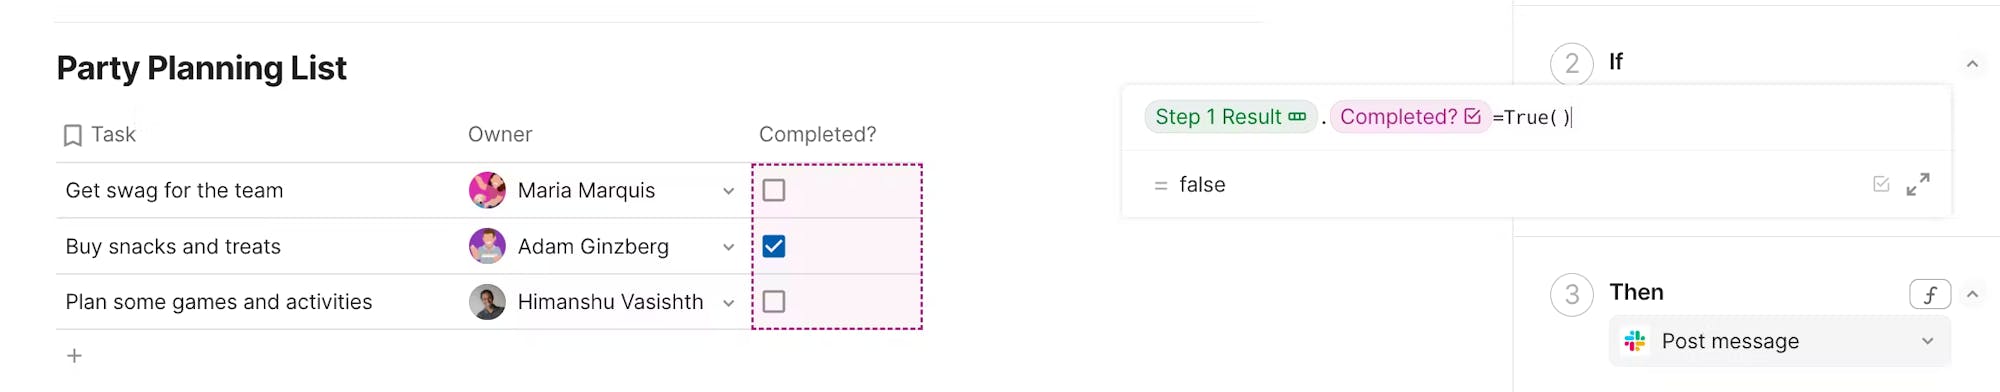Open the Post message action dropdown
The image size is (2000, 392).
(x=1780, y=341)
